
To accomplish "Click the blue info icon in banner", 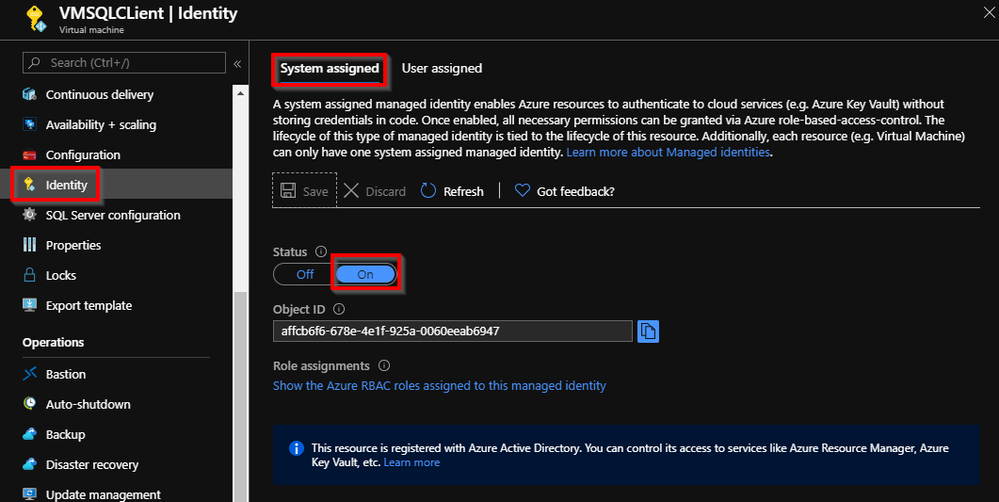I will click(x=296, y=448).
